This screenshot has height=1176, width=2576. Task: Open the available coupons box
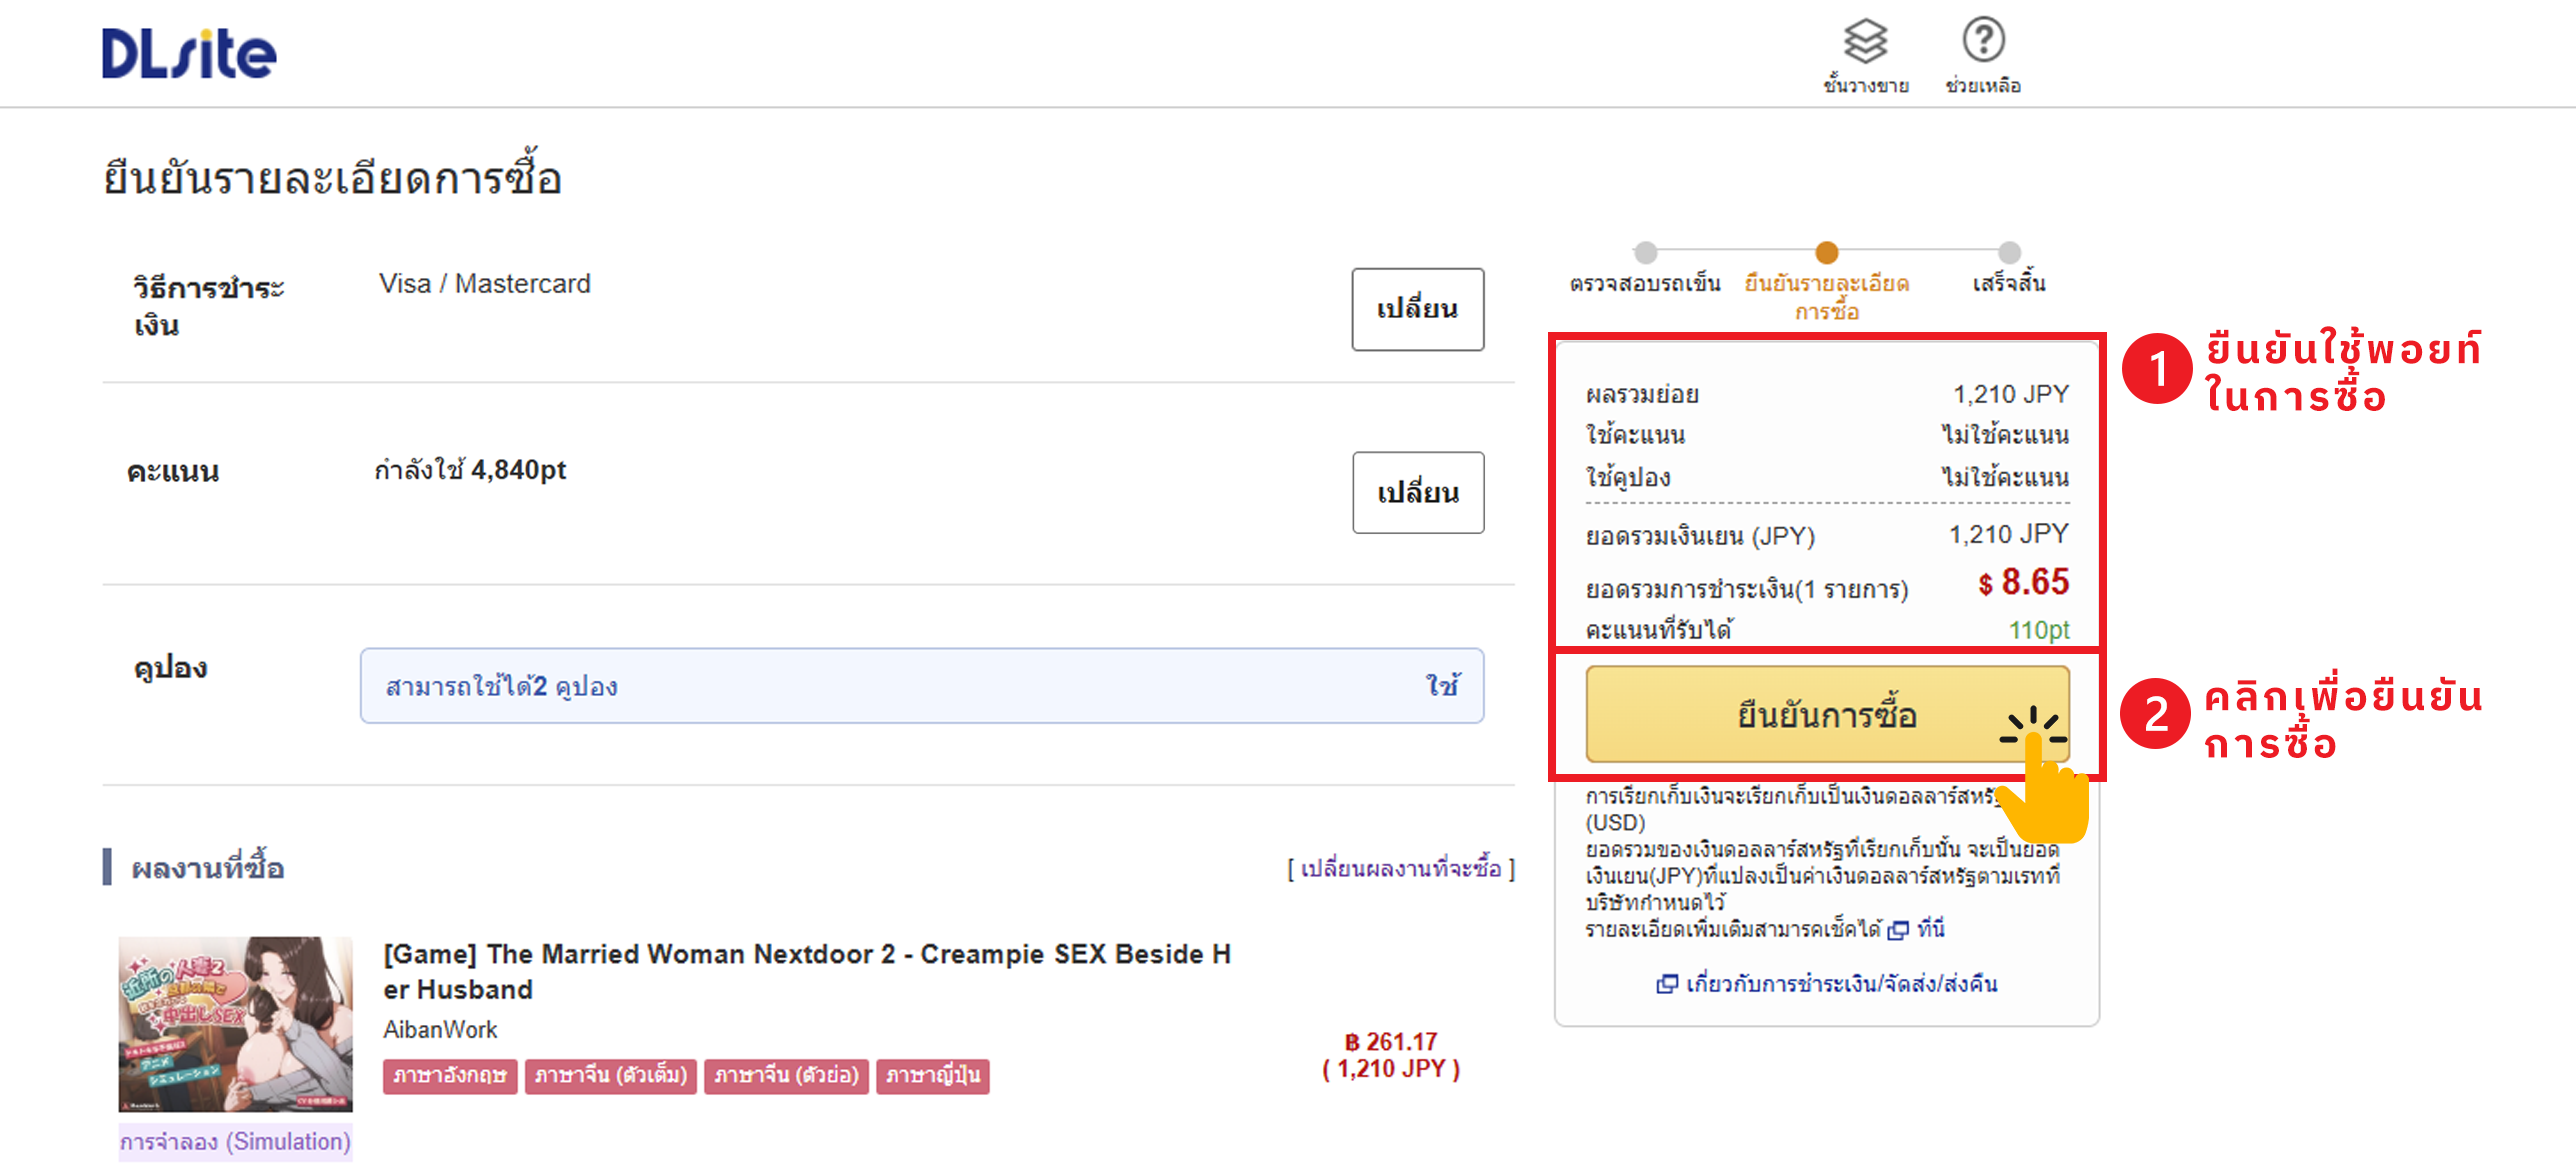[900, 686]
